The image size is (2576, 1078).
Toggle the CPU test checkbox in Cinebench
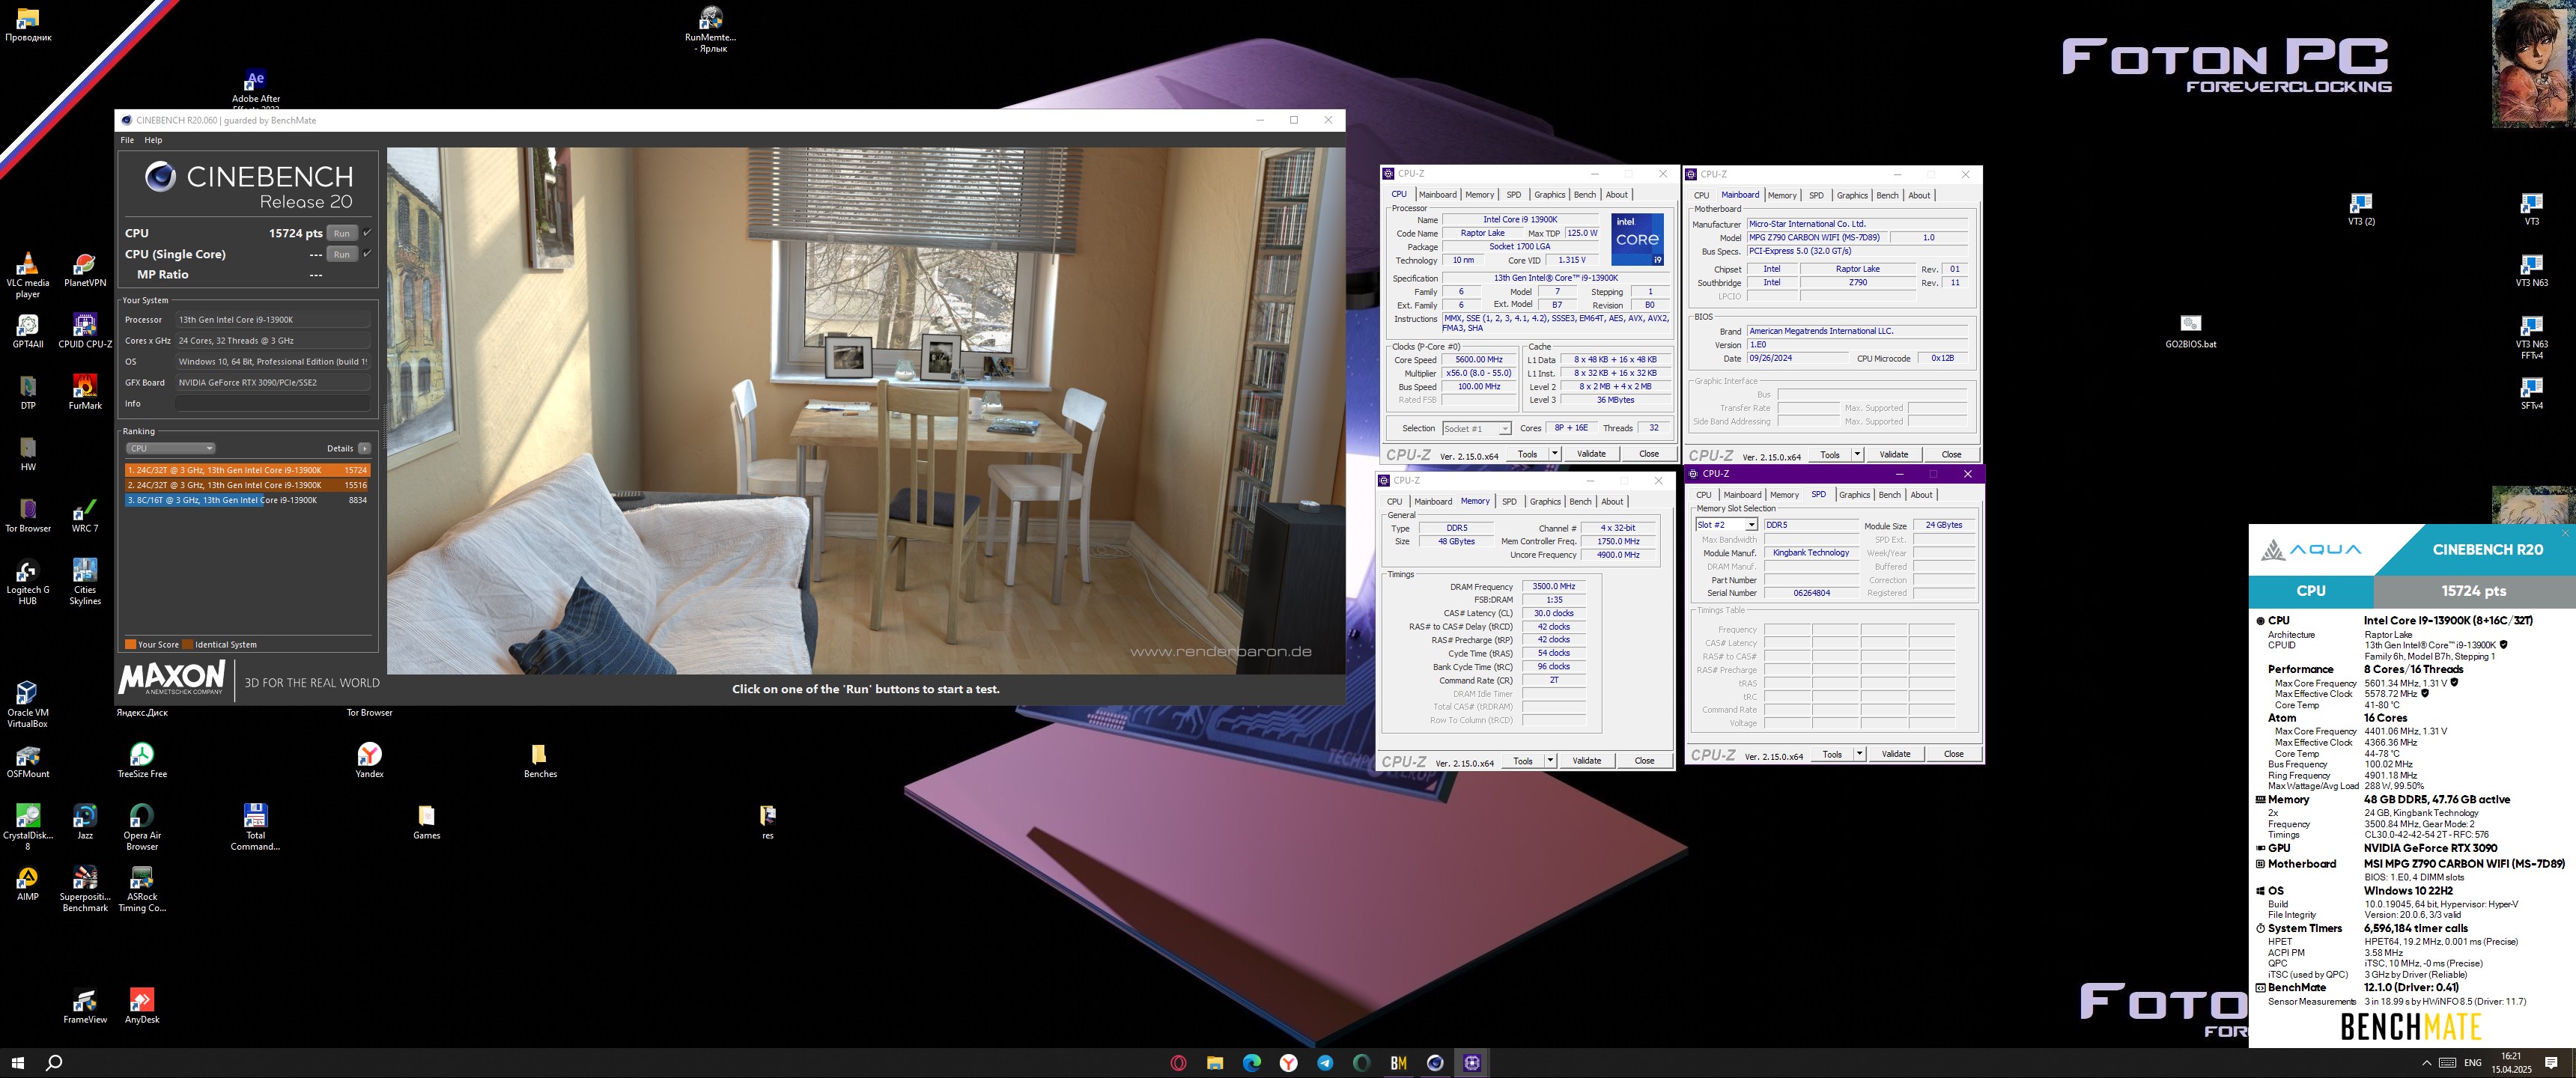click(367, 233)
